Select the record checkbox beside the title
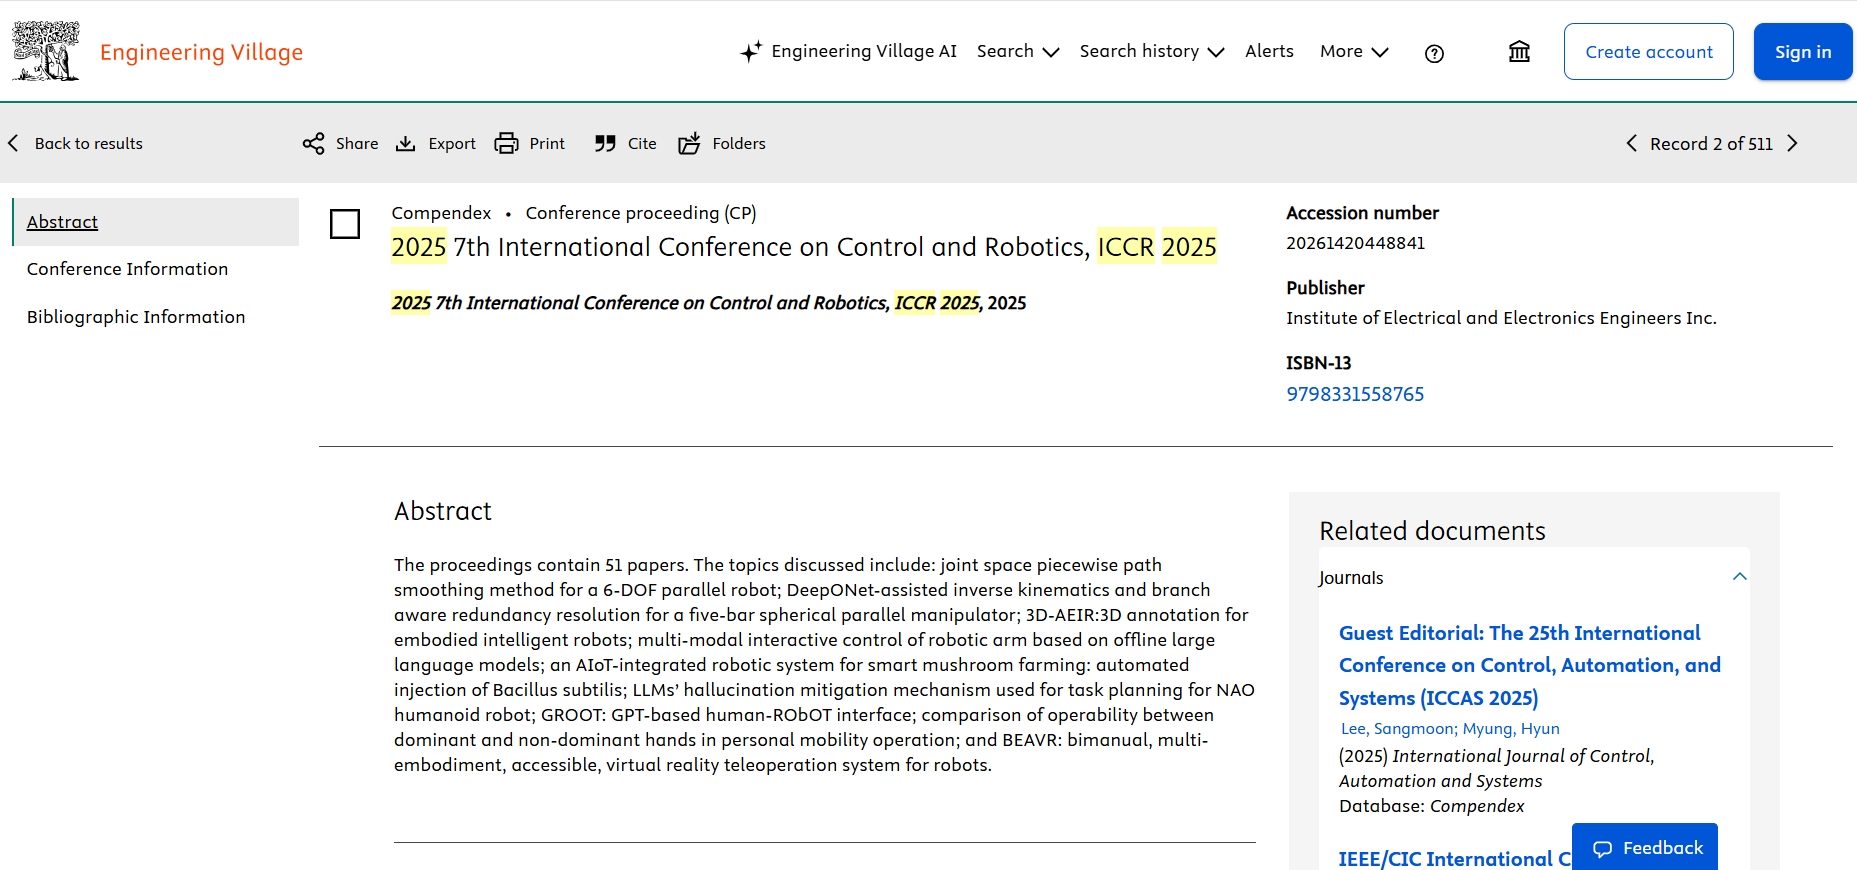This screenshot has width=1857, height=870. point(345,224)
